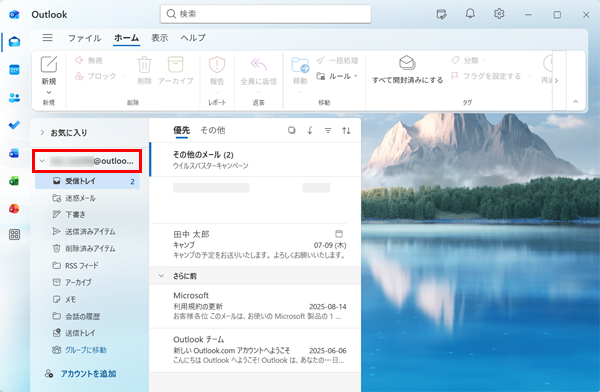Collapse the @outlook account folder tree

(x=42, y=161)
